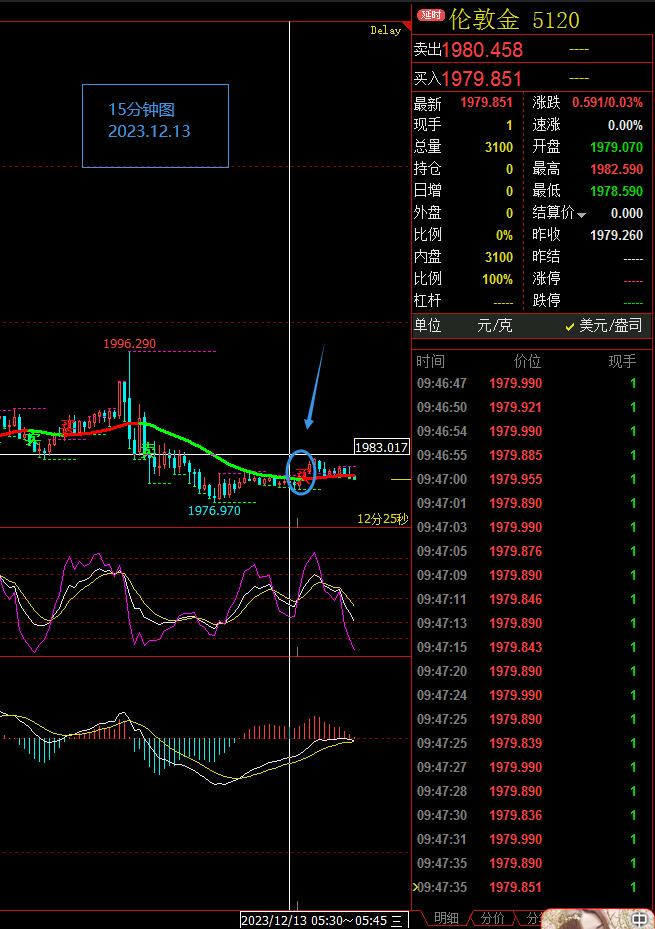
Task: Click the 现手 column header
Action: click(622, 361)
